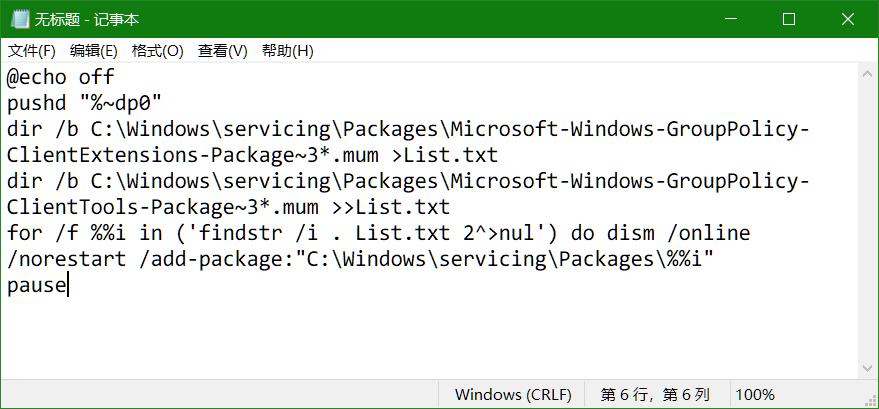The width and height of the screenshot is (879, 409).
Task: Open the 查看(V) menu
Action: tap(222, 51)
